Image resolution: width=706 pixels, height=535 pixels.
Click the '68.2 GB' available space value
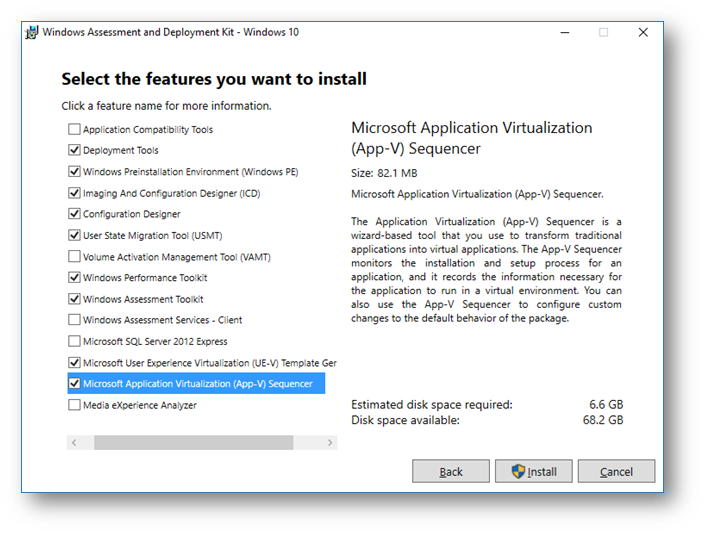[603, 420]
